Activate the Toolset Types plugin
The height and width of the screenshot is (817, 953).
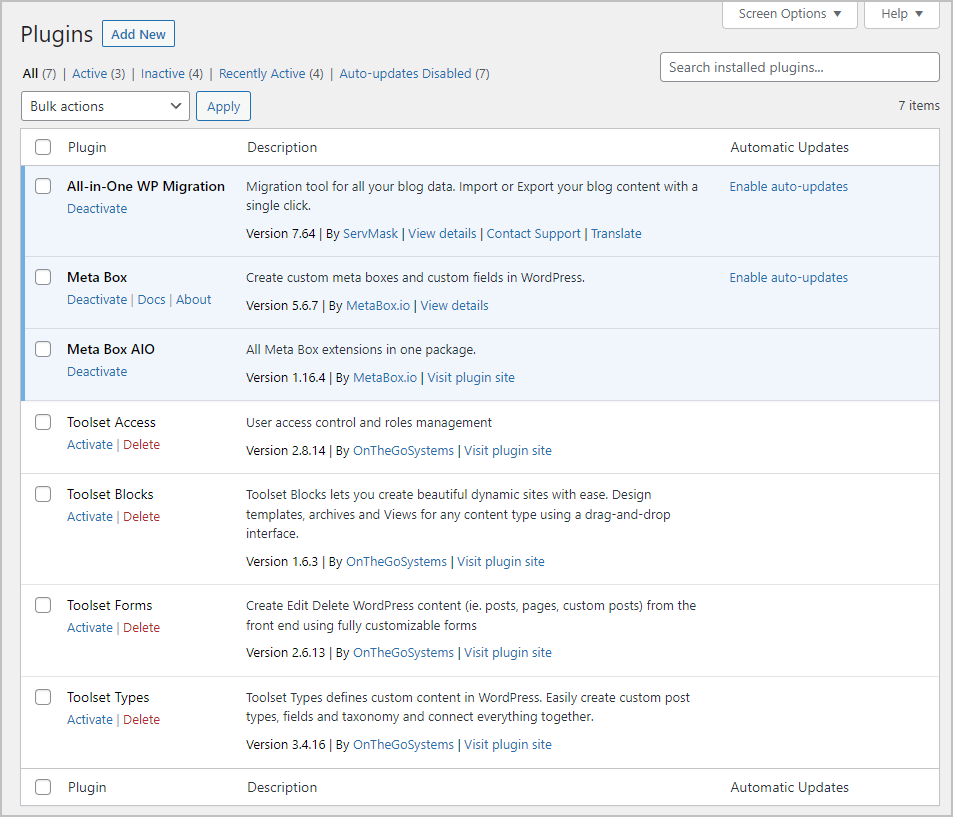[90, 719]
